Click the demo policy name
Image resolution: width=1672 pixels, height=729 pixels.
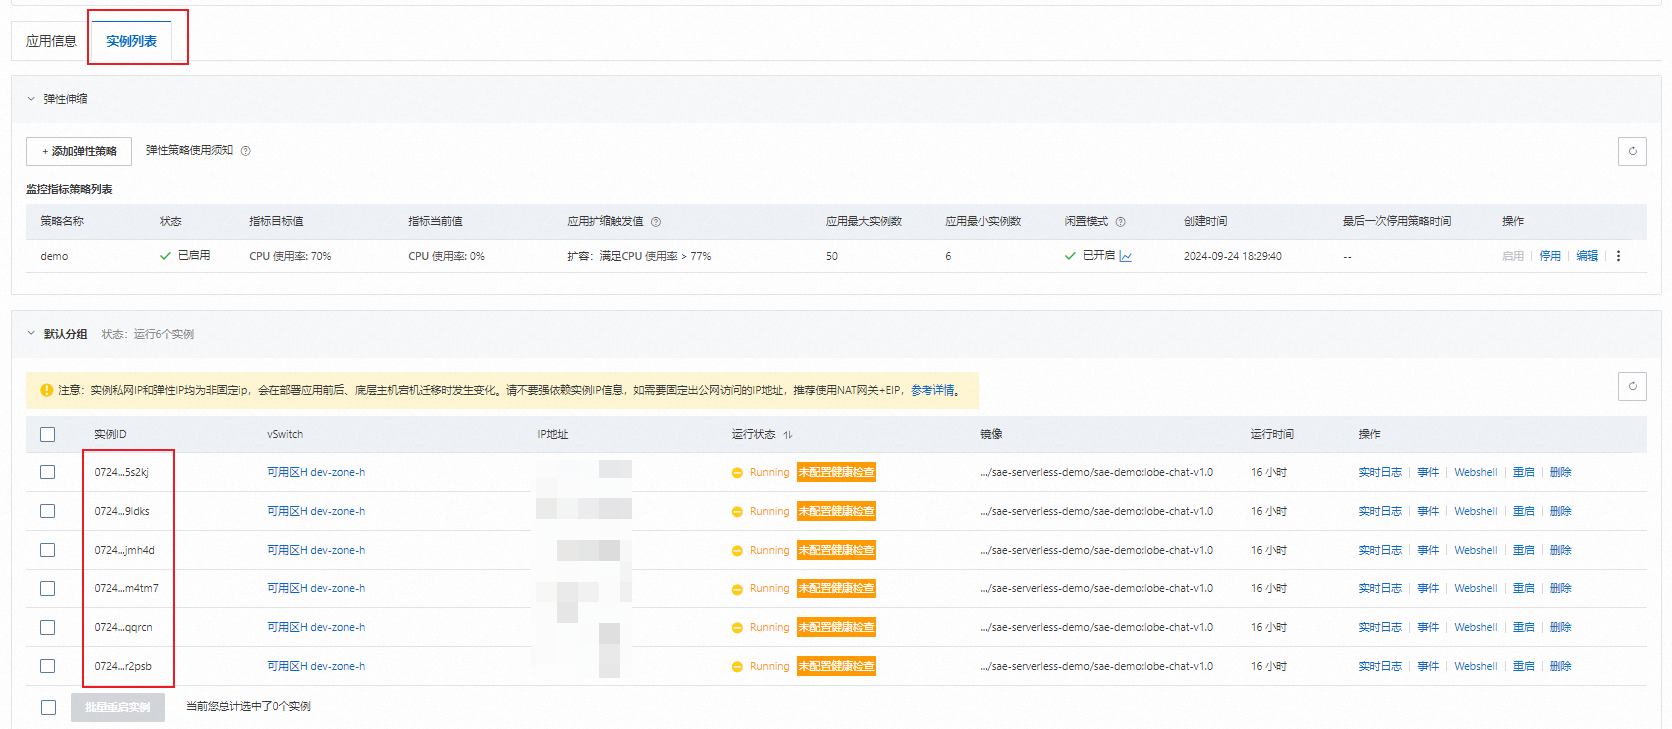(54, 256)
